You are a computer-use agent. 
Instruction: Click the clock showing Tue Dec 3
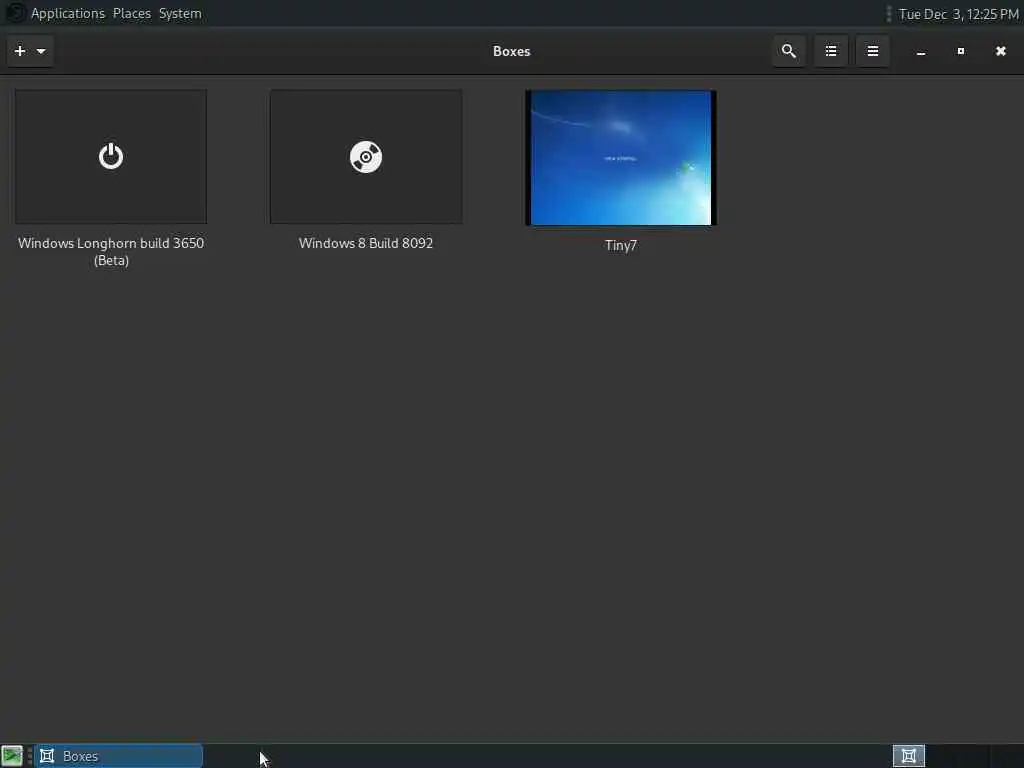point(958,14)
